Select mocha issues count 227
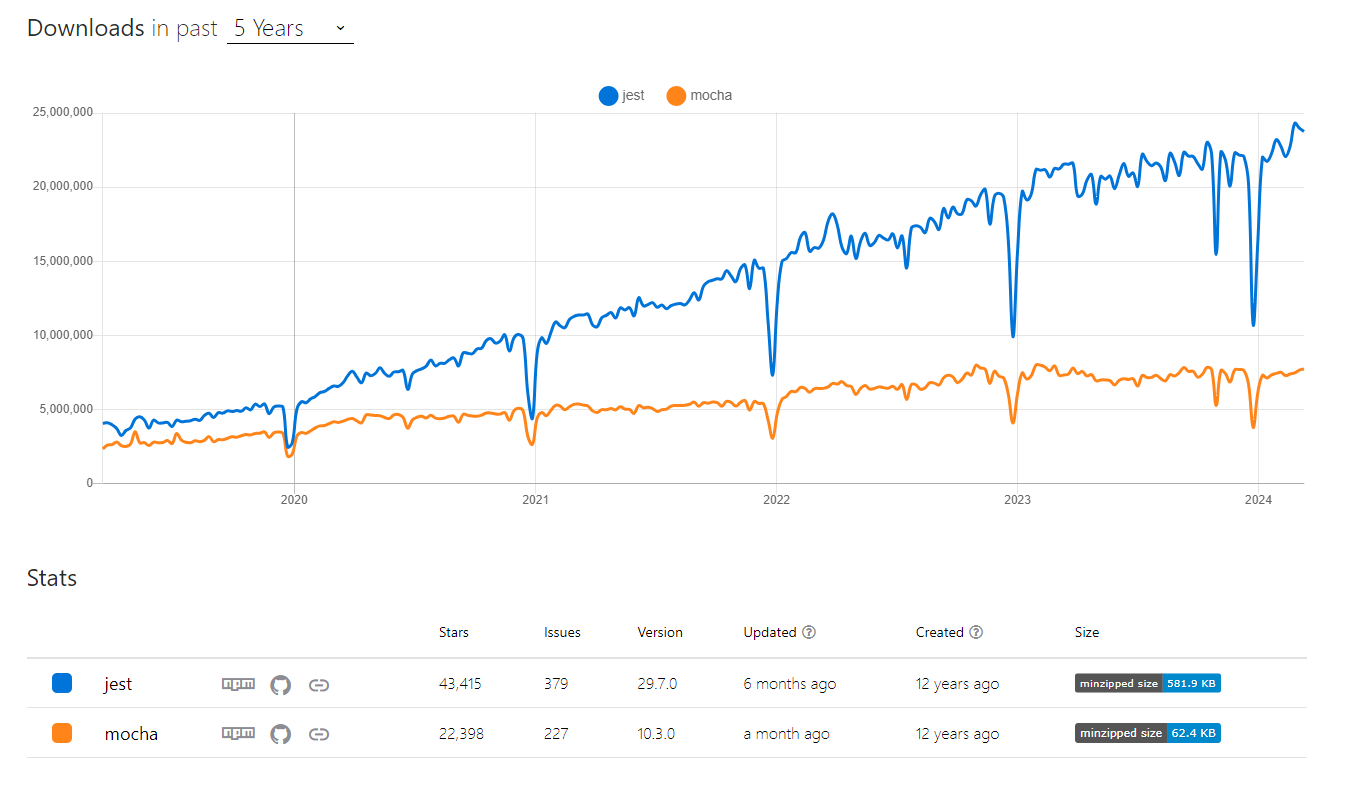The height and width of the screenshot is (787, 1359). coord(556,734)
